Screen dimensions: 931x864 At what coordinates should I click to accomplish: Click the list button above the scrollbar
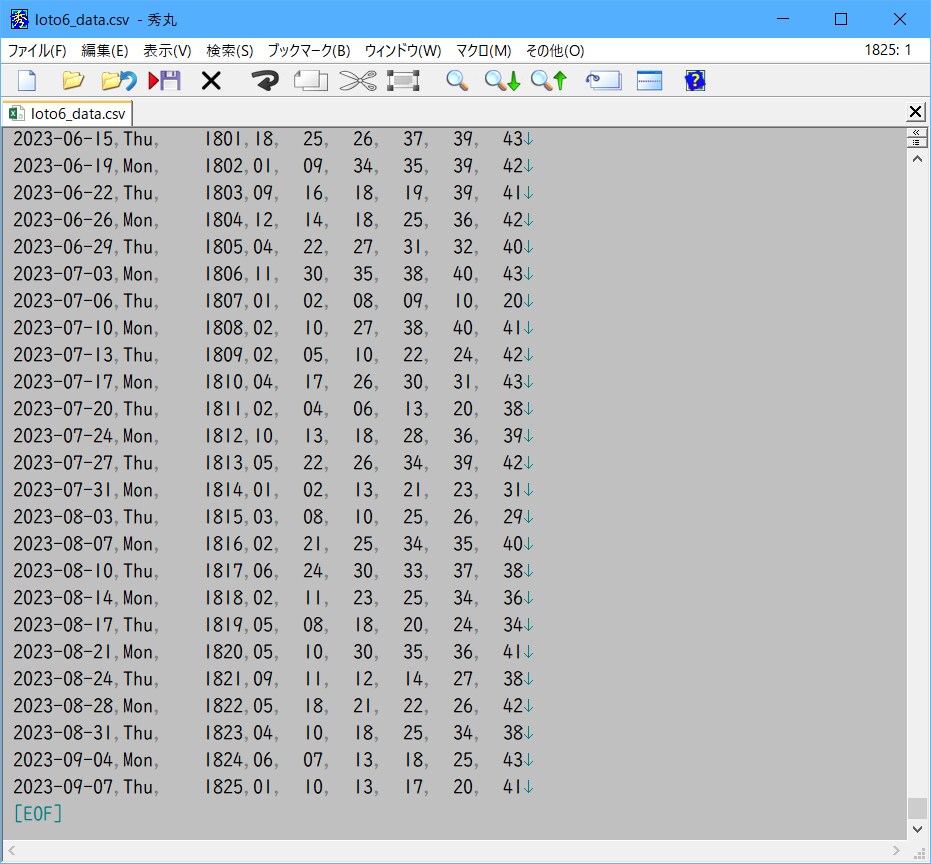pyautogui.click(x=917, y=143)
